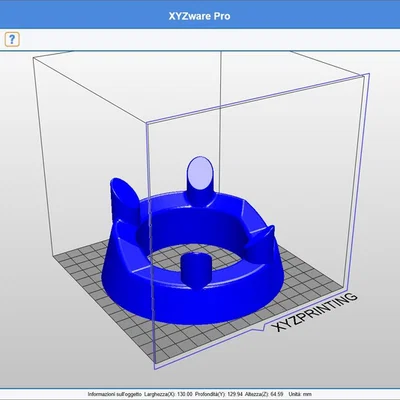Click the Informazioni sull'oggetto status label

point(115,394)
